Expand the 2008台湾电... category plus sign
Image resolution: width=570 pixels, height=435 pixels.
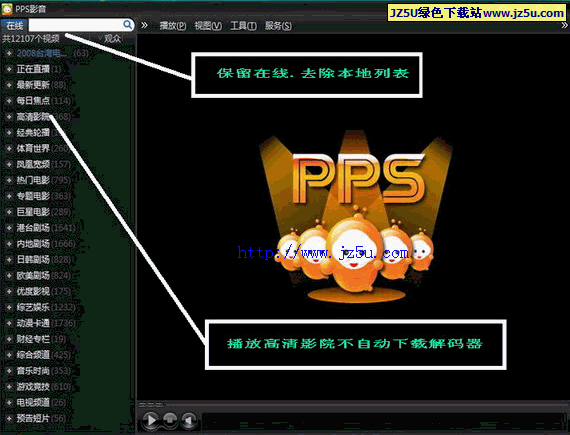pyautogui.click(x=9, y=53)
